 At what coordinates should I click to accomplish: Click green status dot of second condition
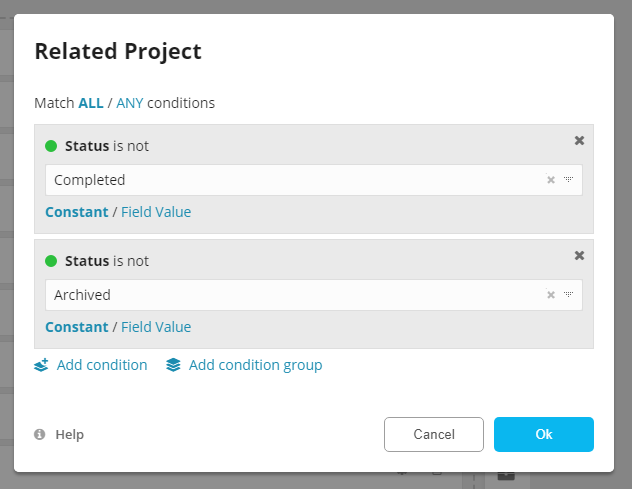tap(51, 261)
